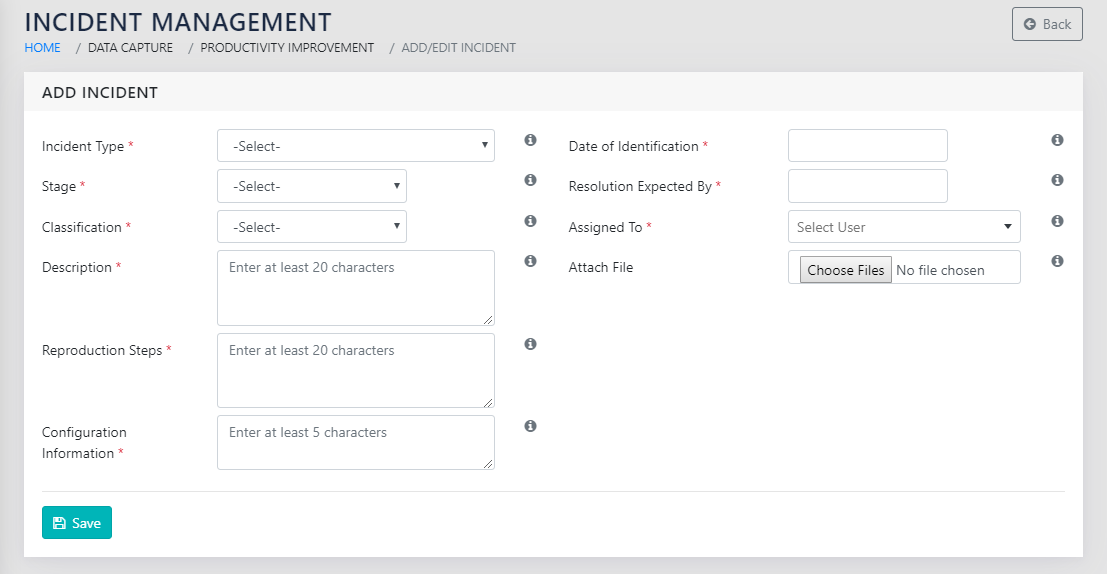Focus the Date of Identification field
The height and width of the screenshot is (574, 1107).
coord(867,146)
